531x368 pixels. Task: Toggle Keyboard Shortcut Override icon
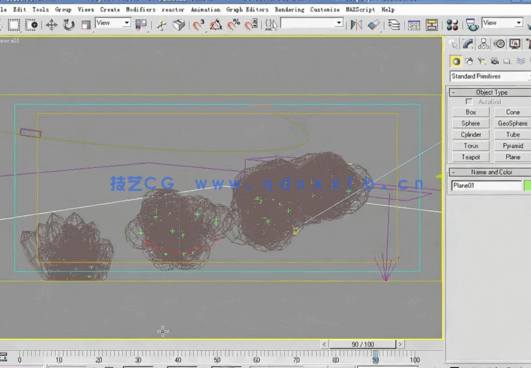point(179,25)
